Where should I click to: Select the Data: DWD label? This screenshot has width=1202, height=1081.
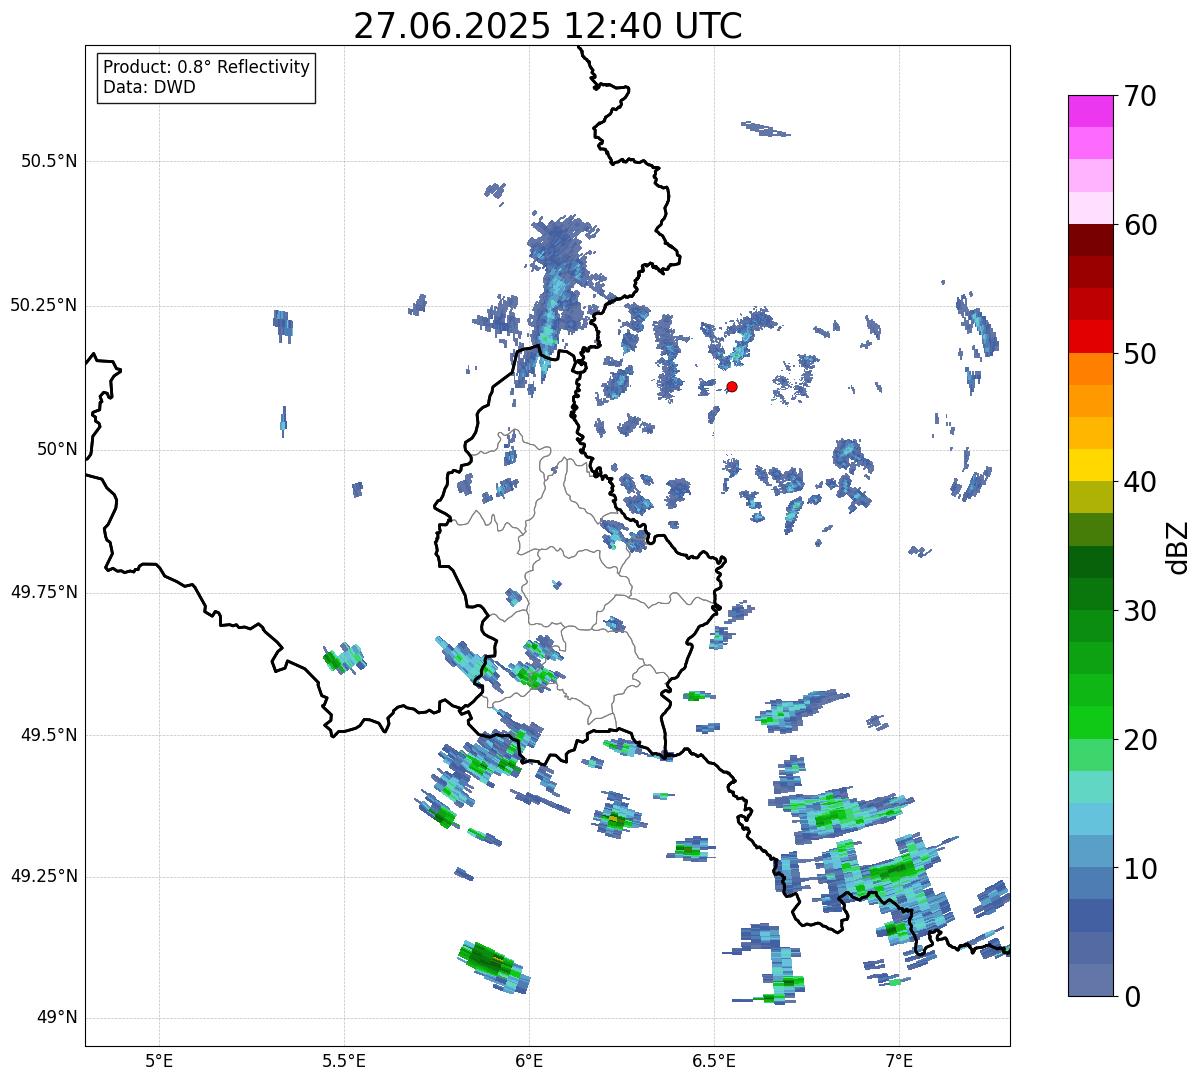click(x=149, y=87)
